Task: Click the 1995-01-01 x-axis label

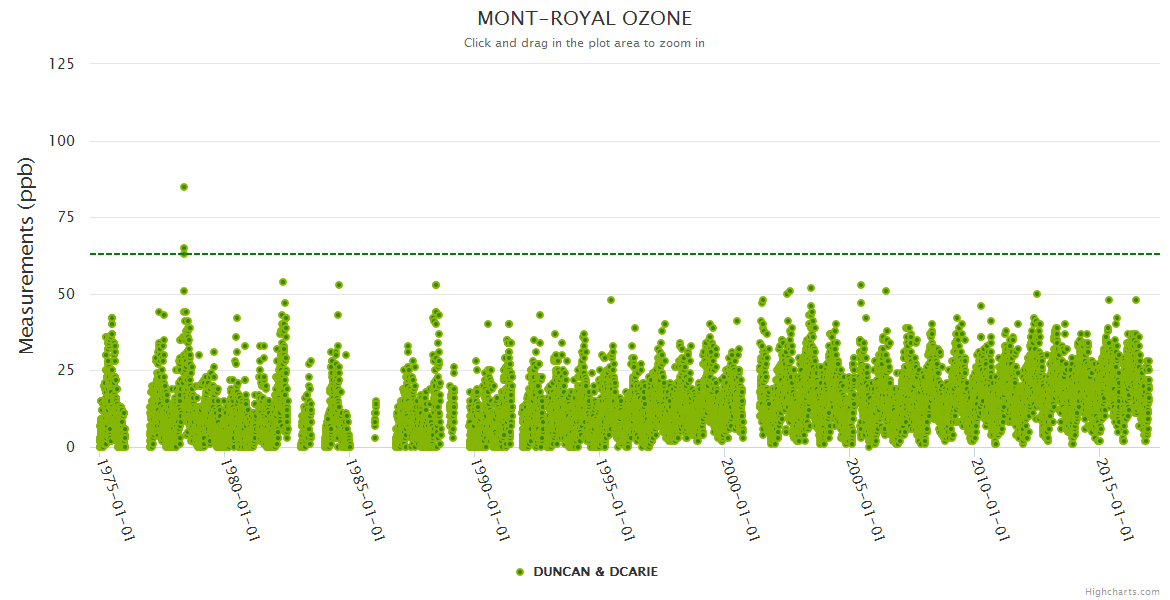Action: (615, 498)
